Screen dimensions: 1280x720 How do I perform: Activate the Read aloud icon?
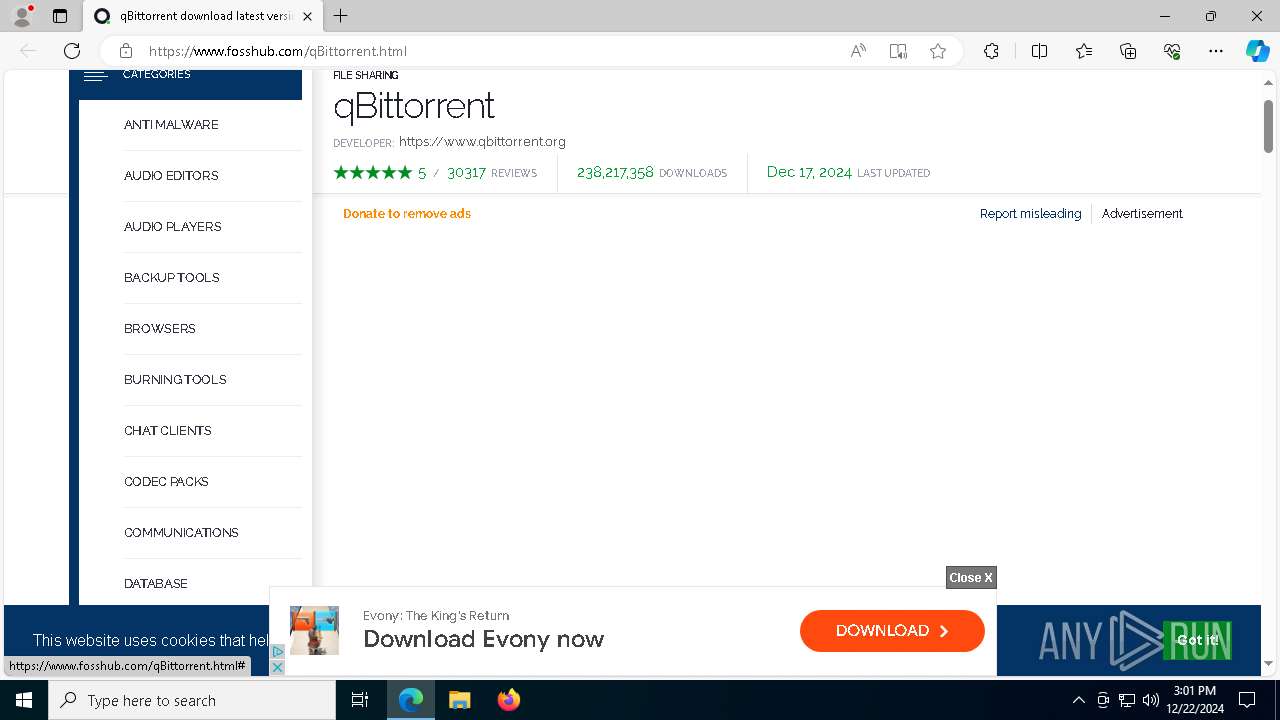(858, 51)
